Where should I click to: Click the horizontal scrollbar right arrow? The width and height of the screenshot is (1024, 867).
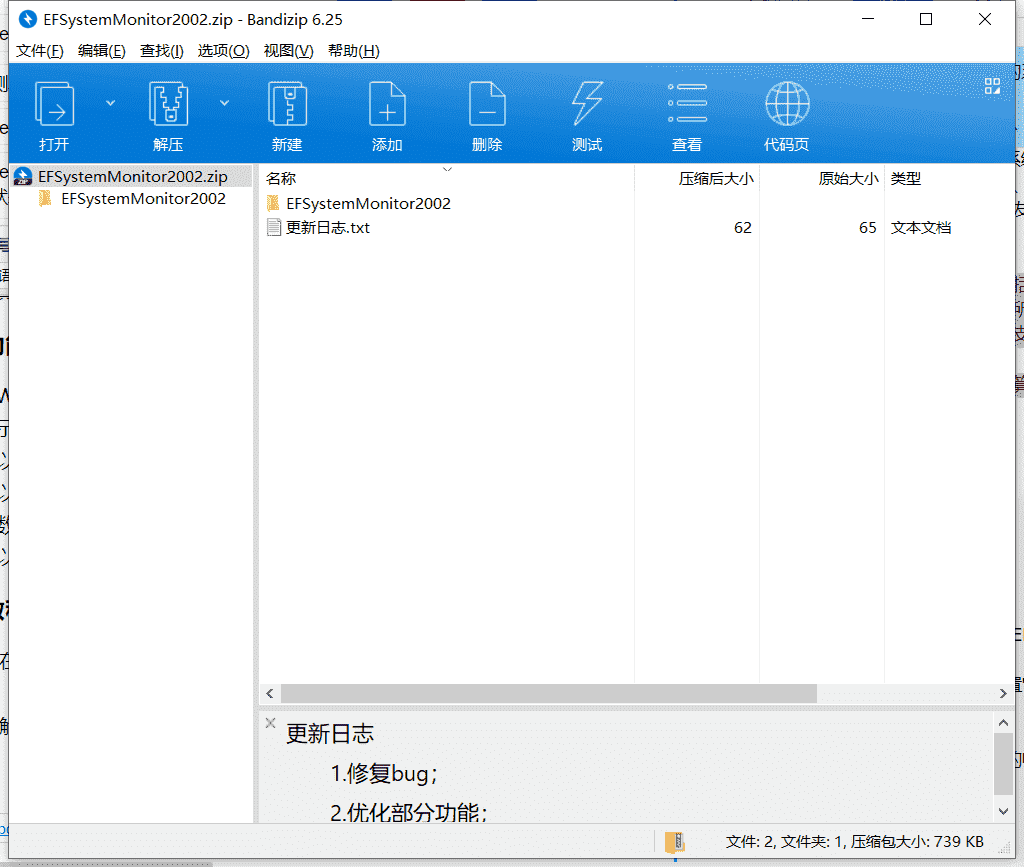pos(1003,693)
